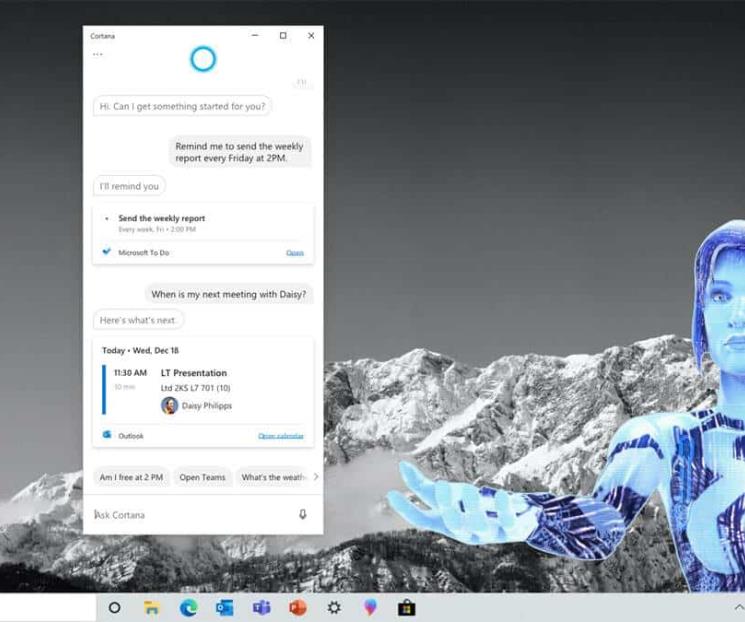Select the 'What's the weather' suggestion chip
745x622 pixels.
click(x=273, y=477)
